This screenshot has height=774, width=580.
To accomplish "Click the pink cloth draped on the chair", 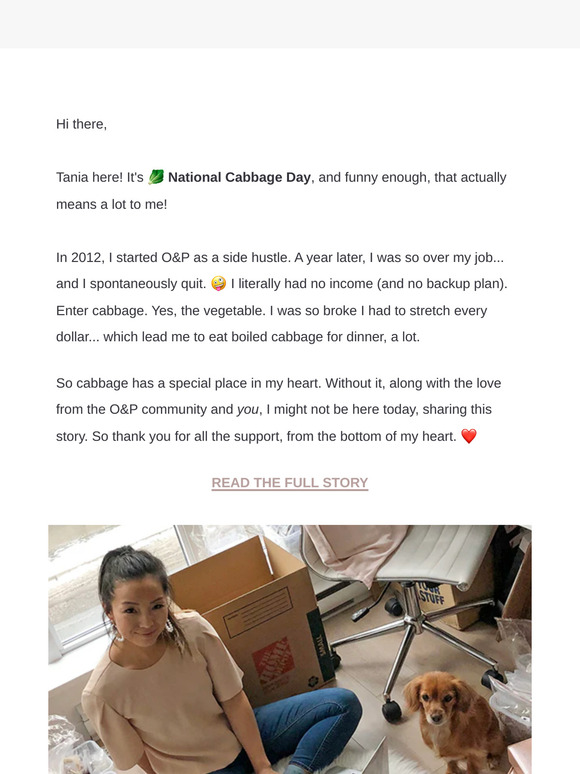I will tap(353, 550).
